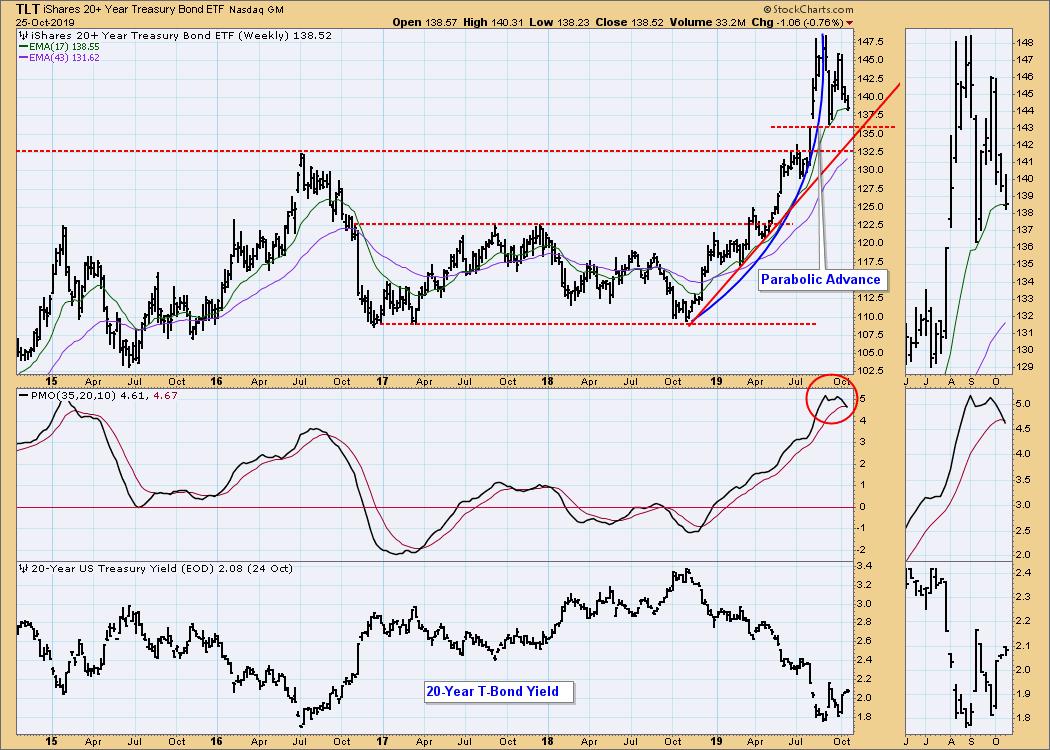1050x750 pixels.
Task: Click 133 on the zoom panel price axis
Action: pyautogui.click(x=1025, y=299)
